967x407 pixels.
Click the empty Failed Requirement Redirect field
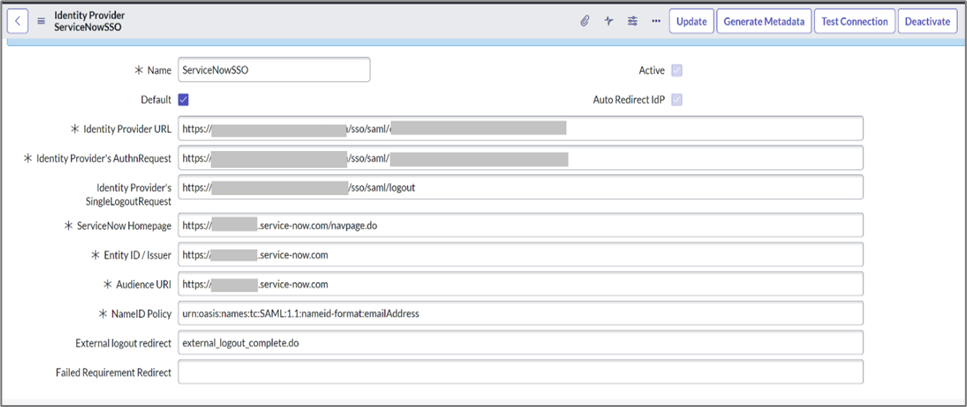pyautogui.click(x=519, y=372)
